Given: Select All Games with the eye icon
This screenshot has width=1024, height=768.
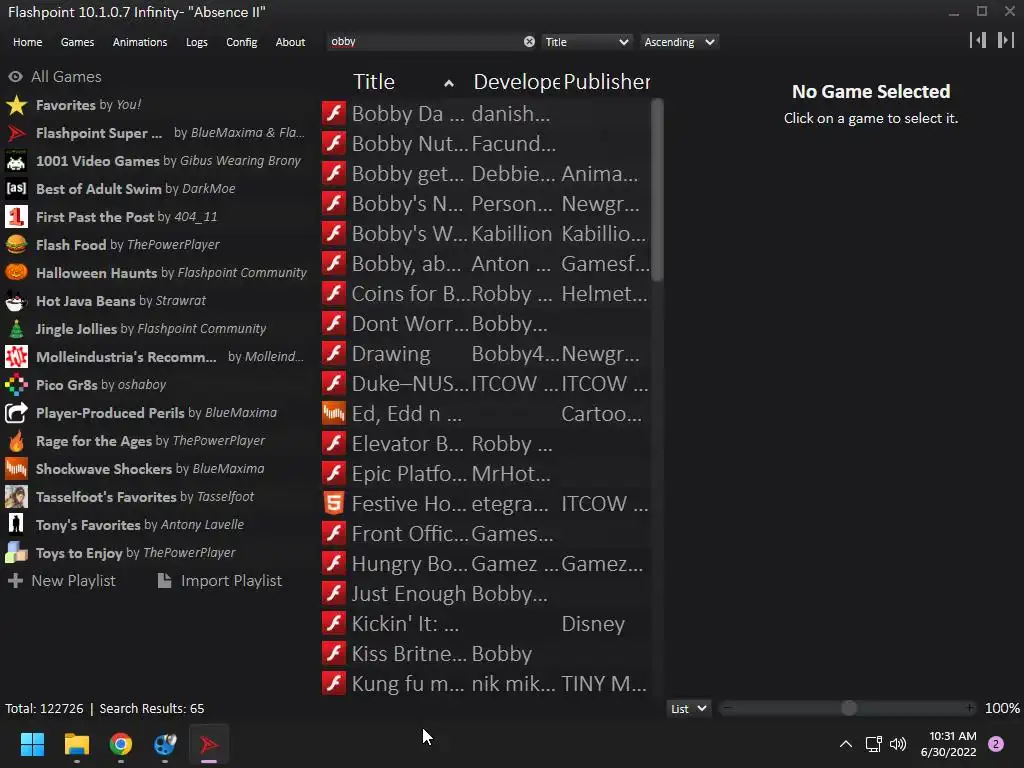Looking at the screenshot, I should click(16, 76).
